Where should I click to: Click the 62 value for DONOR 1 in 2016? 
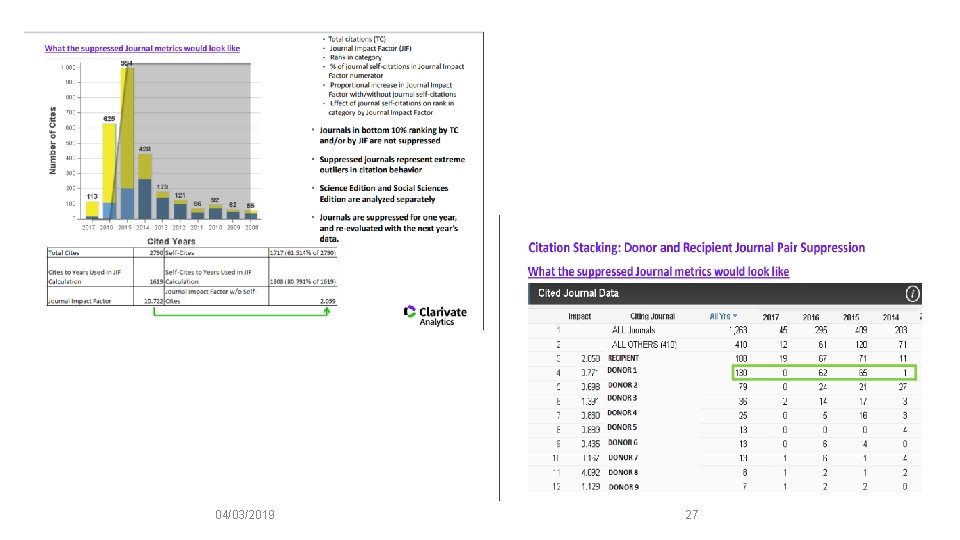click(x=822, y=372)
